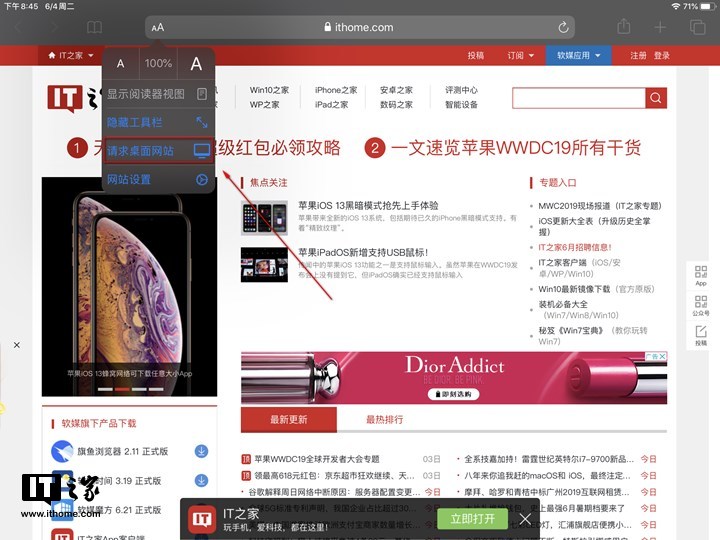Decrease text size with small A

pos(120,63)
